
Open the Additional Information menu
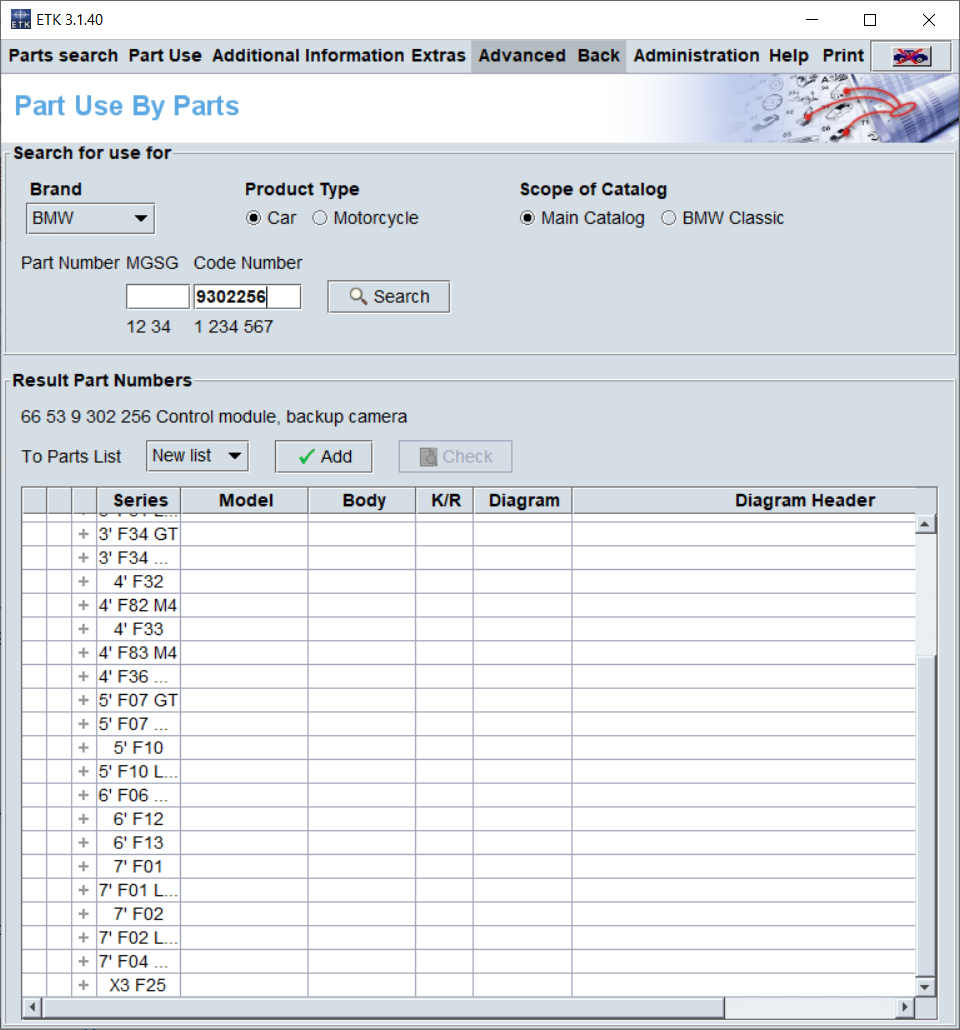click(x=308, y=56)
